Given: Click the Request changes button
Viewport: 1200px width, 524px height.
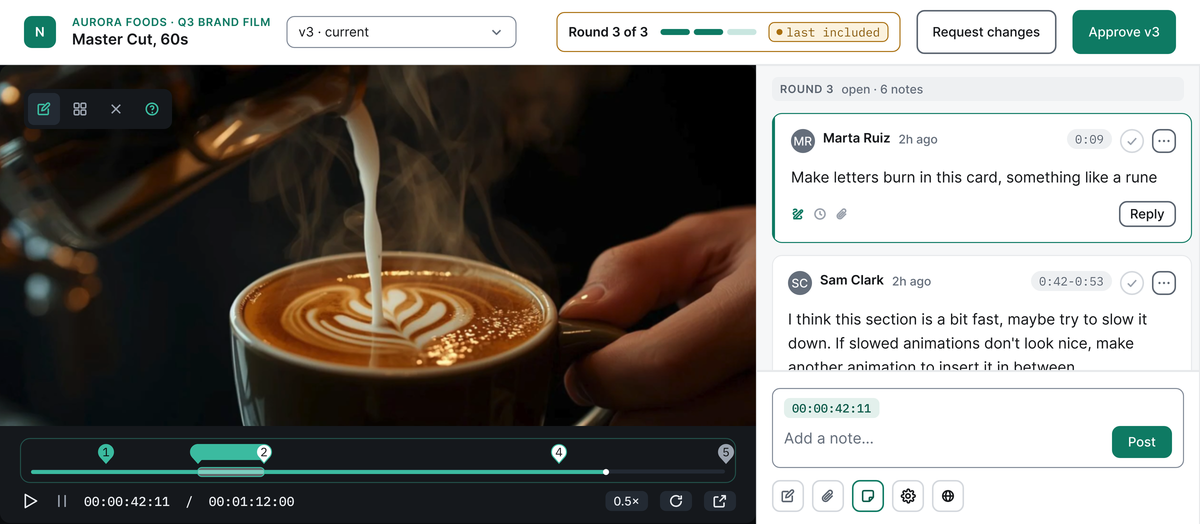Looking at the screenshot, I should pyautogui.click(x=986, y=32).
